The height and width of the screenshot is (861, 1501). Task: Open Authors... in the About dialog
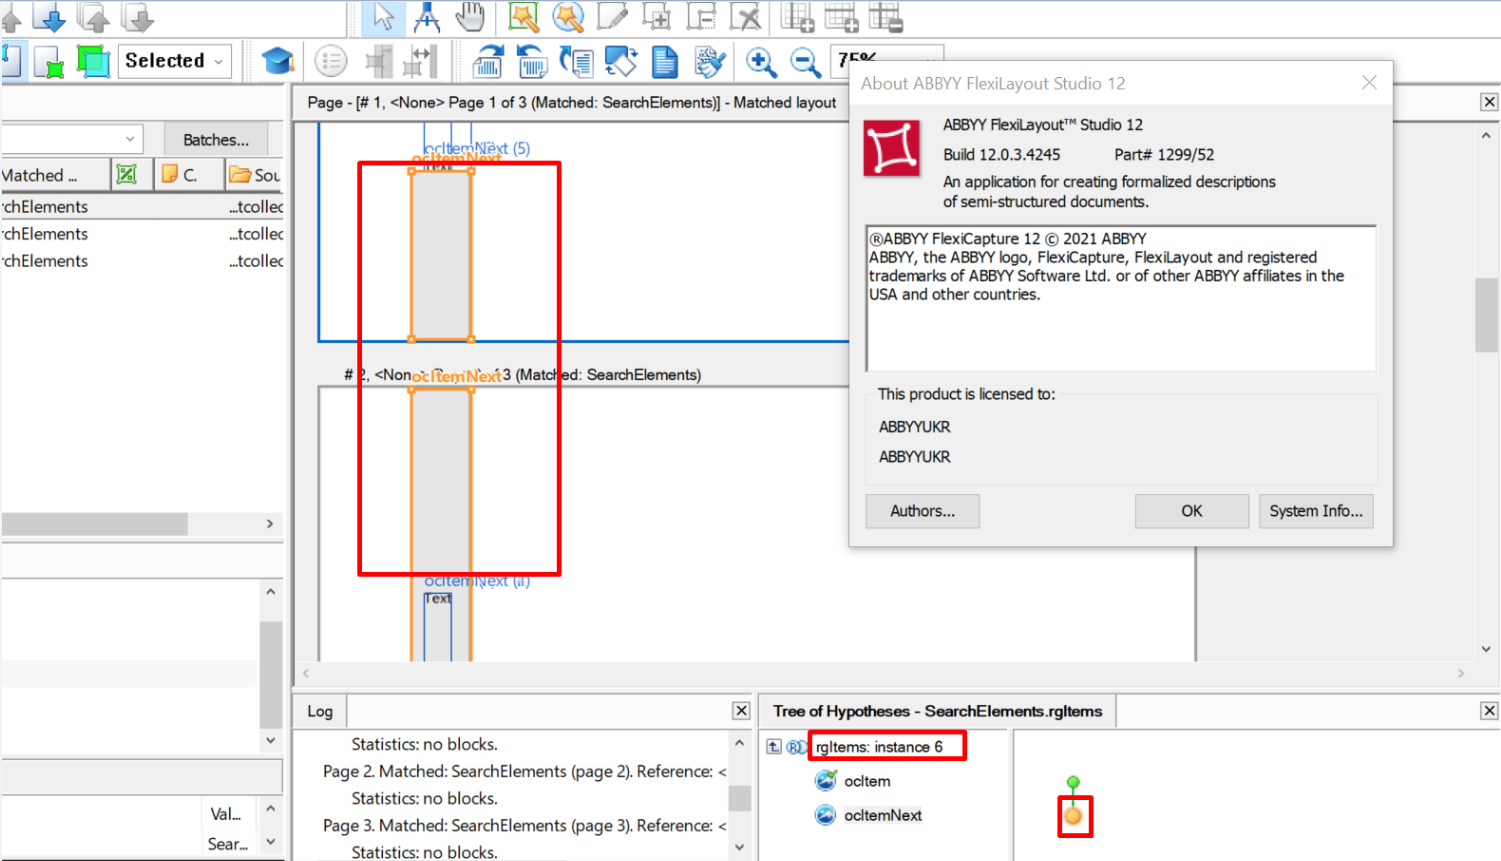(922, 511)
